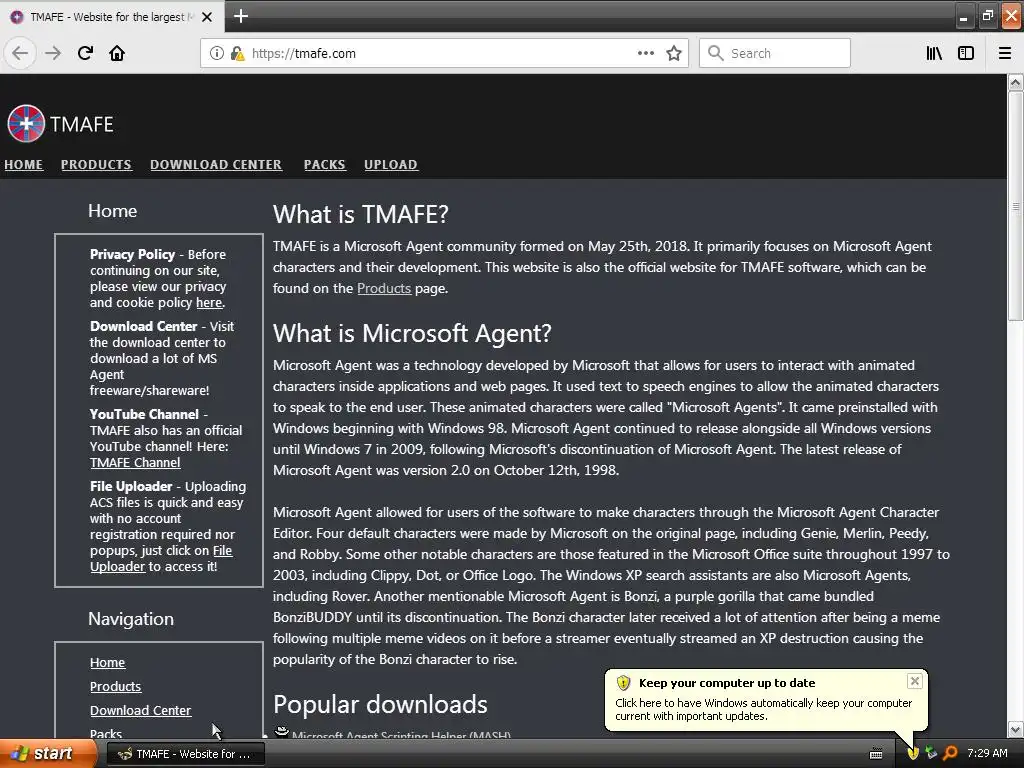The width and height of the screenshot is (1024, 768).
Task: Focus the URL address bar
Action: (x=444, y=53)
